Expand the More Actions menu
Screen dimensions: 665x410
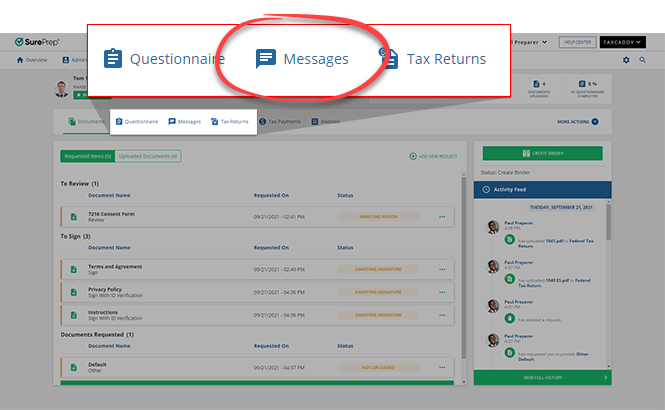coord(578,122)
